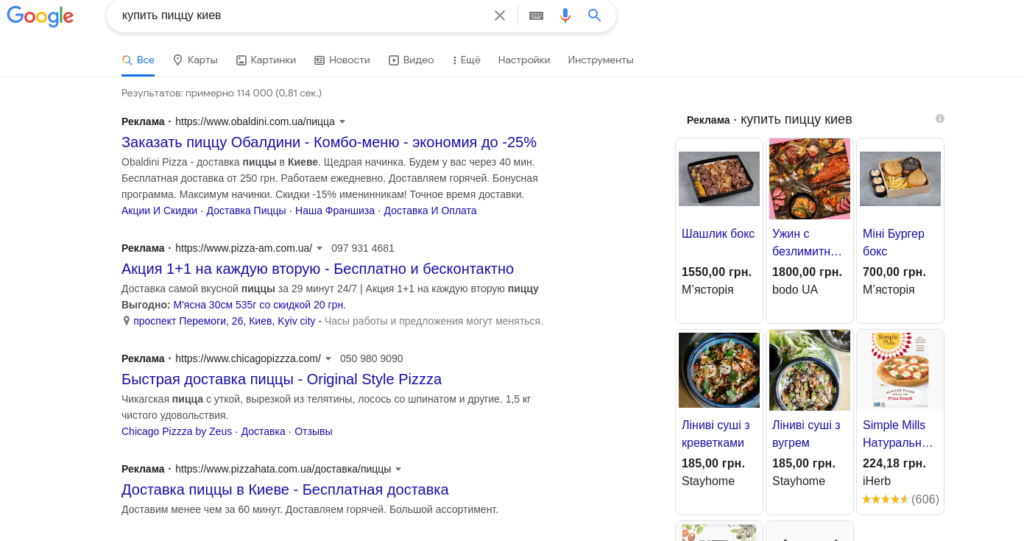Click the phone number 097 931 4681
This screenshot has width=1024, height=541.
(x=362, y=248)
